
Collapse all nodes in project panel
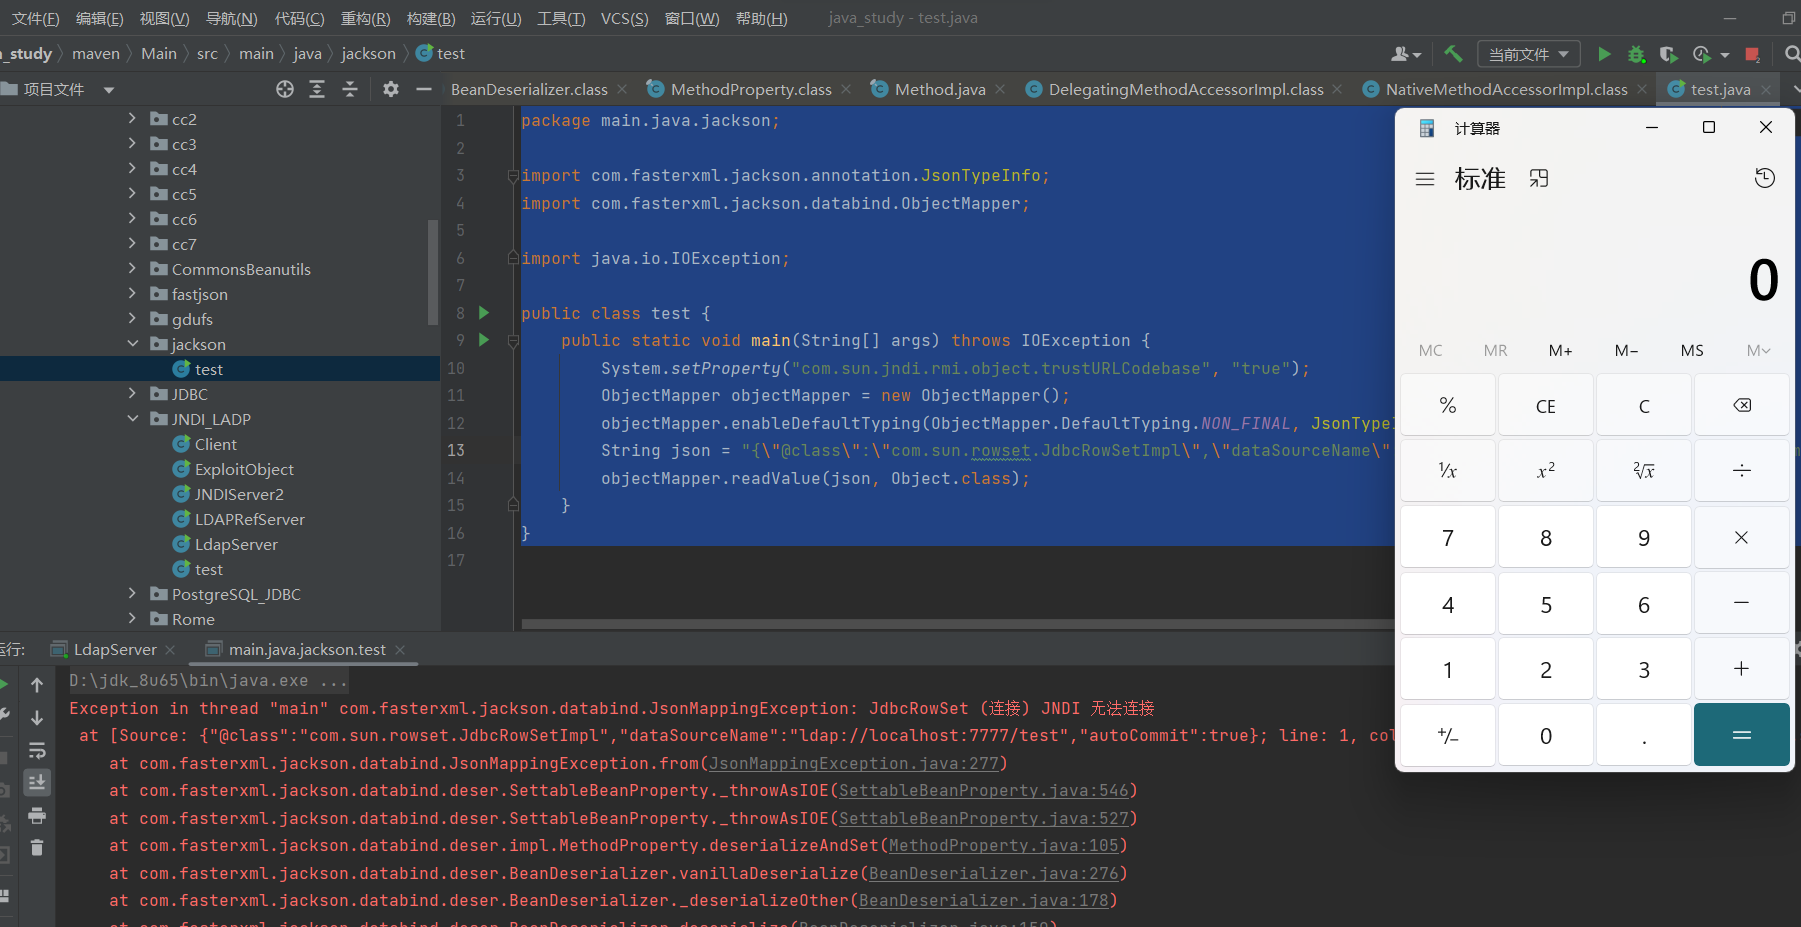pos(350,89)
